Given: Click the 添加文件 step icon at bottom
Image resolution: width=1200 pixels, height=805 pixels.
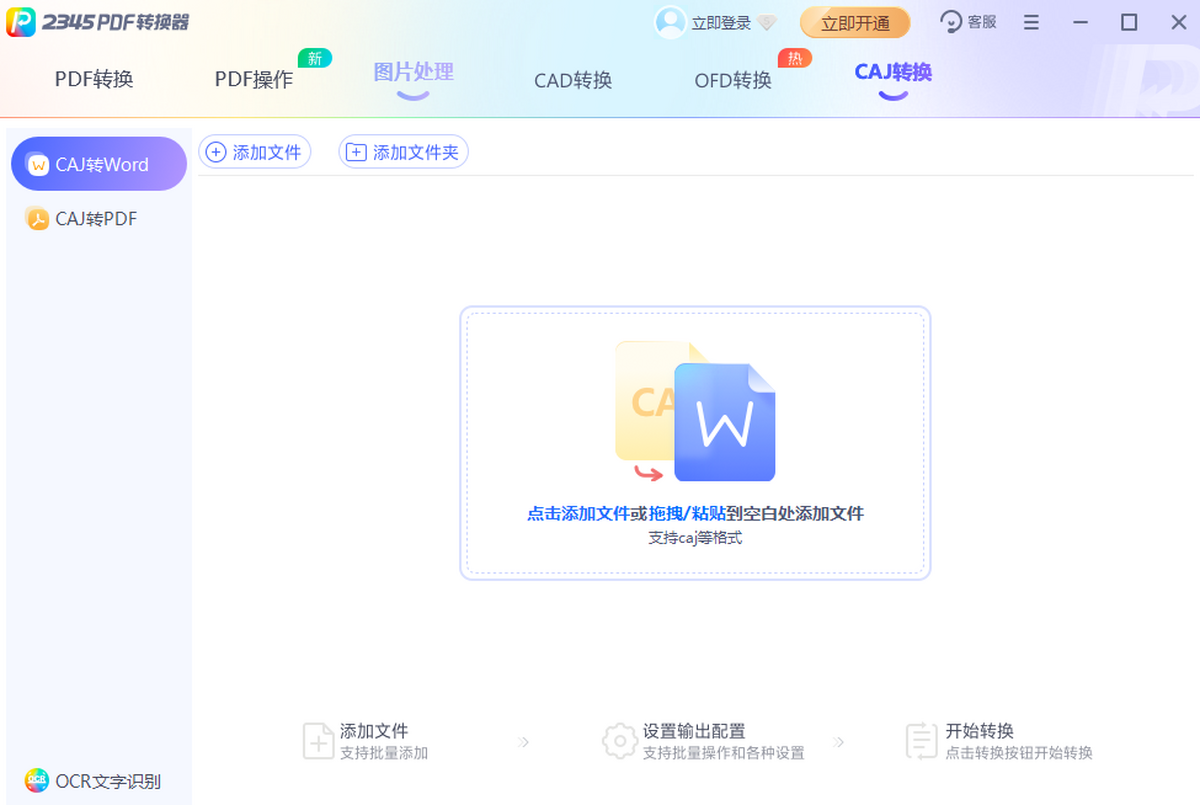Looking at the screenshot, I should click(318, 741).
